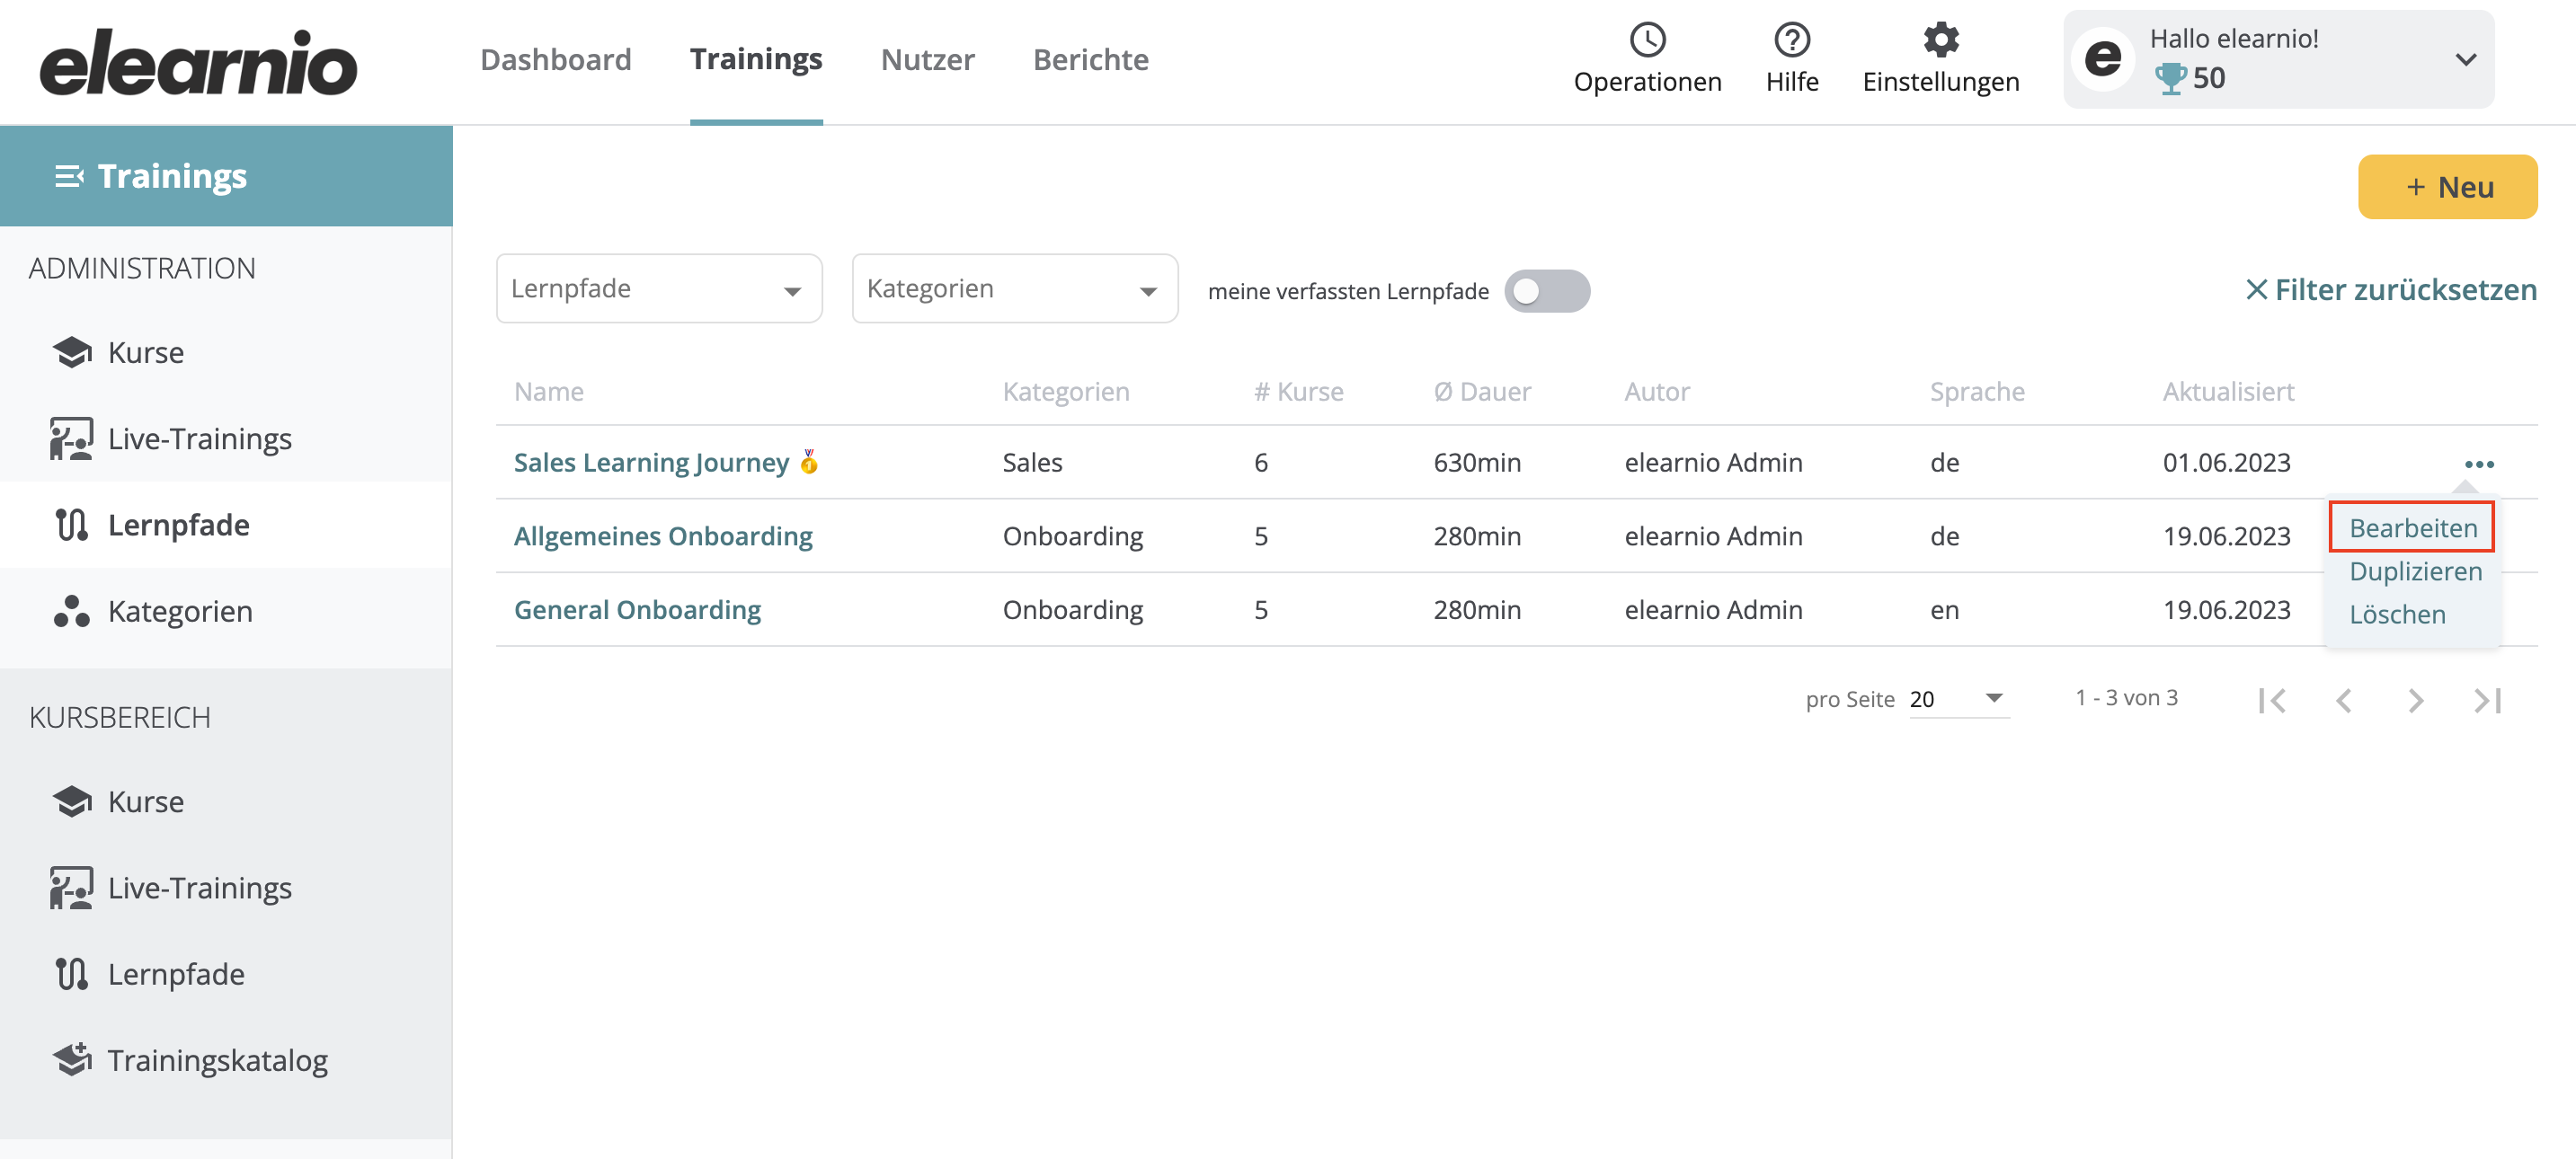This screenshot has width=2576, height=1159.
Task: Open Einstellungen gear icon
Action: [1940, 40]
